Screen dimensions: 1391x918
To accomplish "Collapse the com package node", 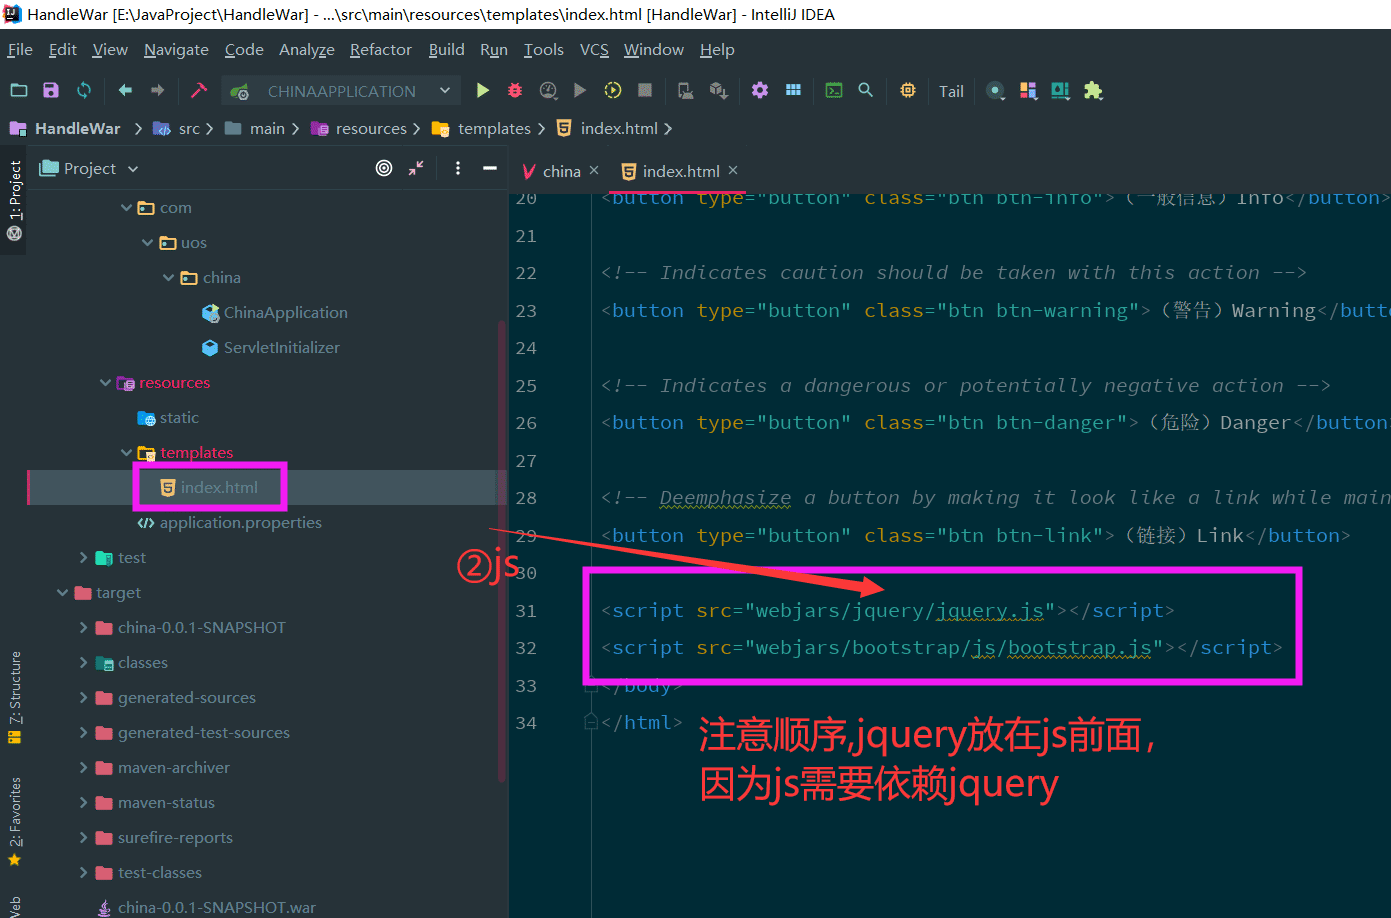I will coord(126,208).
